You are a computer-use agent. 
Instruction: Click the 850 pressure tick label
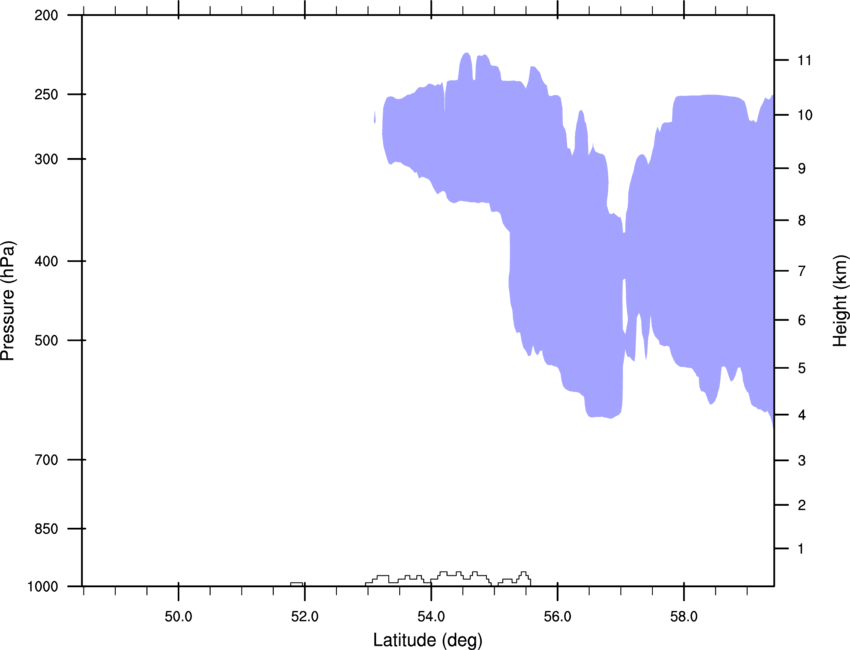coord(46,529)
